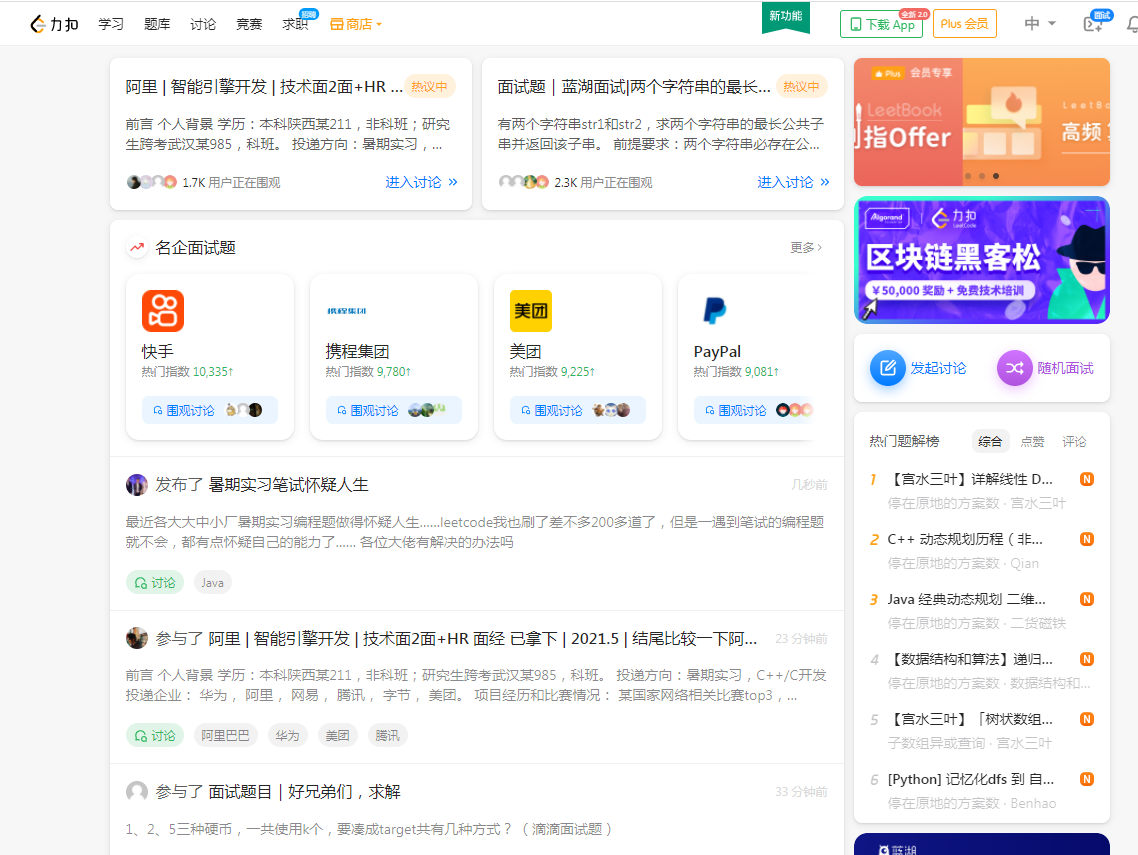Click the N badge beside C++ 动态规划历程

1086,539
